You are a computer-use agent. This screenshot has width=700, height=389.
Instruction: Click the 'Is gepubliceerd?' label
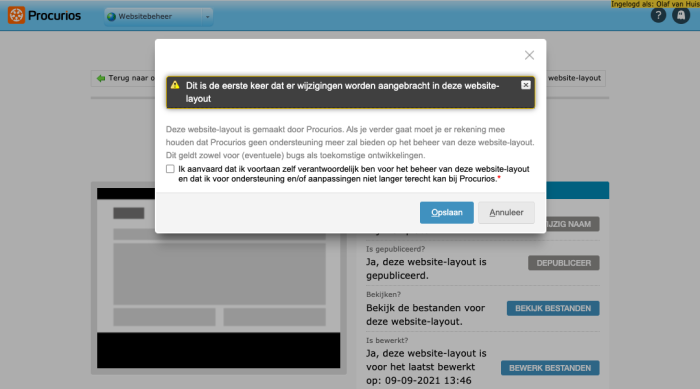pos(395,249)
